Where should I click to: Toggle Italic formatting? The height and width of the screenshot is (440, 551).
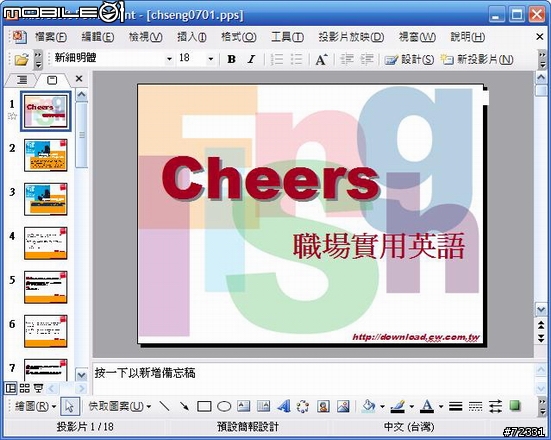(251, 59)
